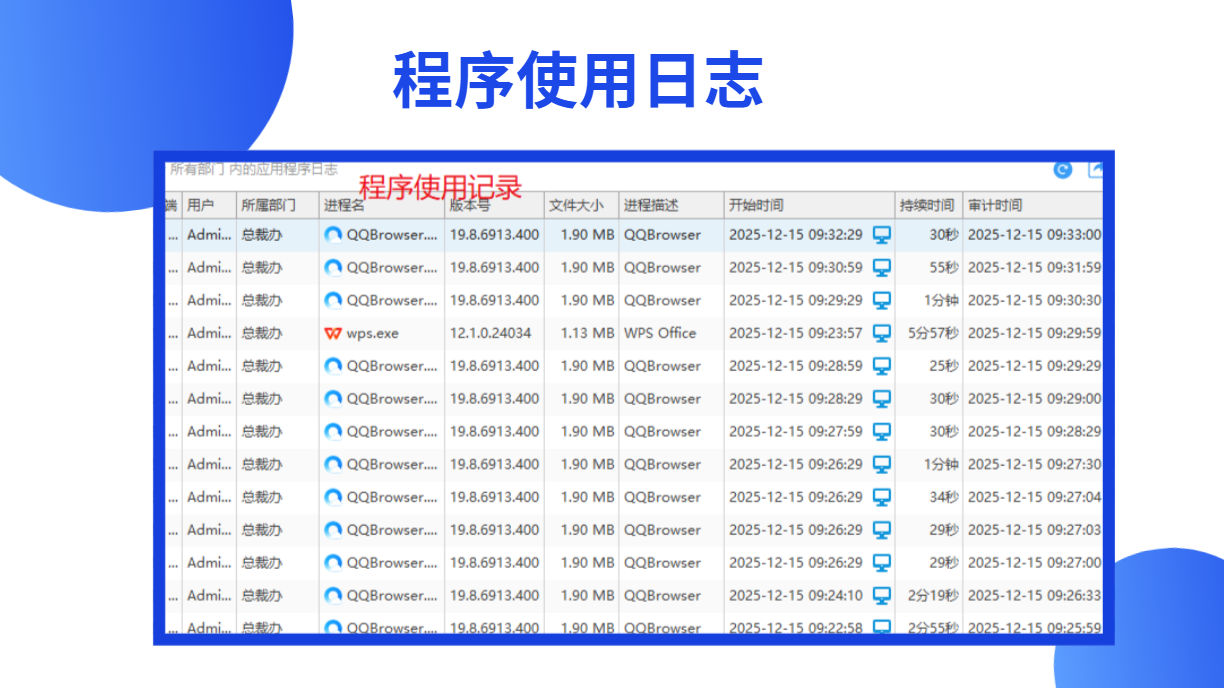Click the monitor icon in the wps.exe row
1224x688 pixels.
(x=882, y=333)
